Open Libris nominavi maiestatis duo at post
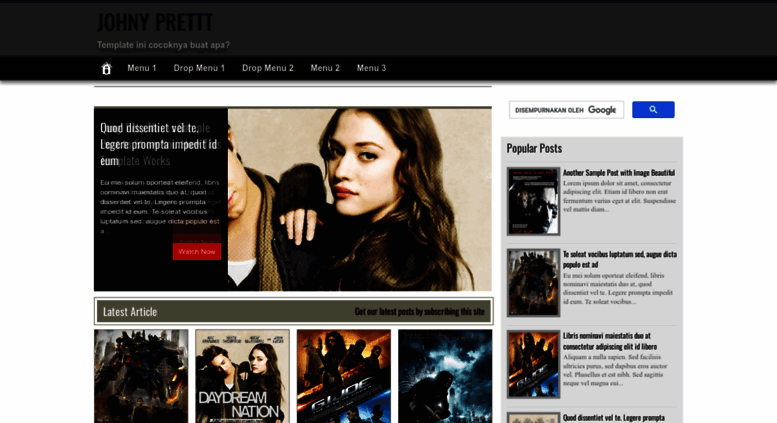The image size is (777, 423). pos(610,341)
